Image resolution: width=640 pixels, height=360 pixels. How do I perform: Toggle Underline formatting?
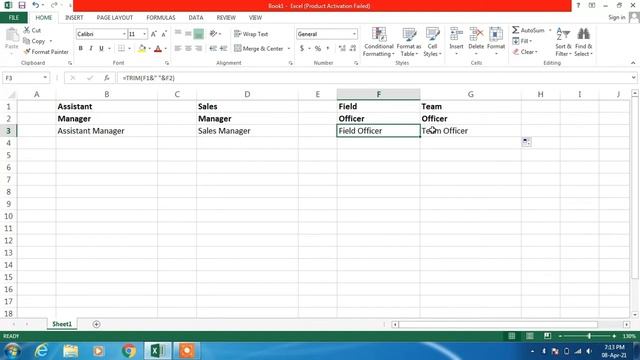[101, 49]
